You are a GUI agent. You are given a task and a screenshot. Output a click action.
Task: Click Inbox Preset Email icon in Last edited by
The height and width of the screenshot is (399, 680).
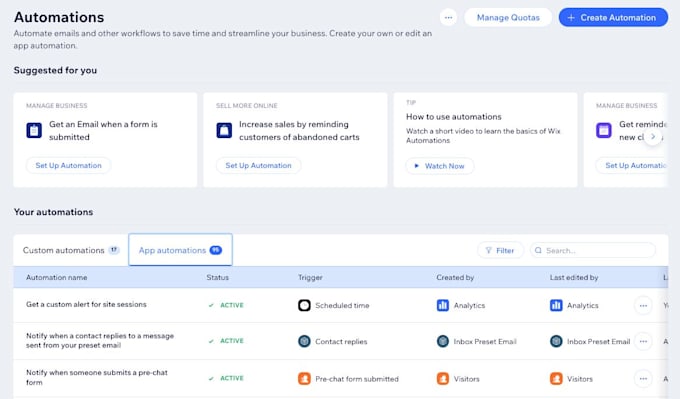[556, 341]
